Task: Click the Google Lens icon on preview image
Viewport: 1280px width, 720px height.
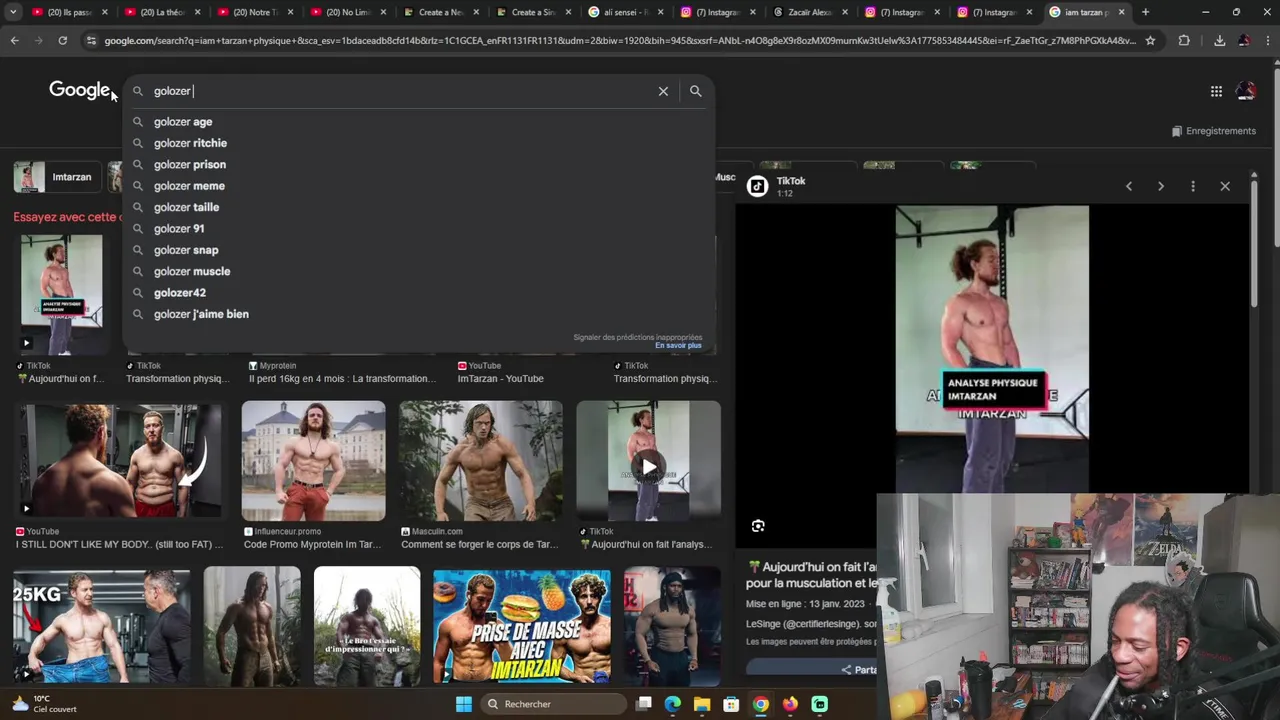Action: [x=758, y=526]
